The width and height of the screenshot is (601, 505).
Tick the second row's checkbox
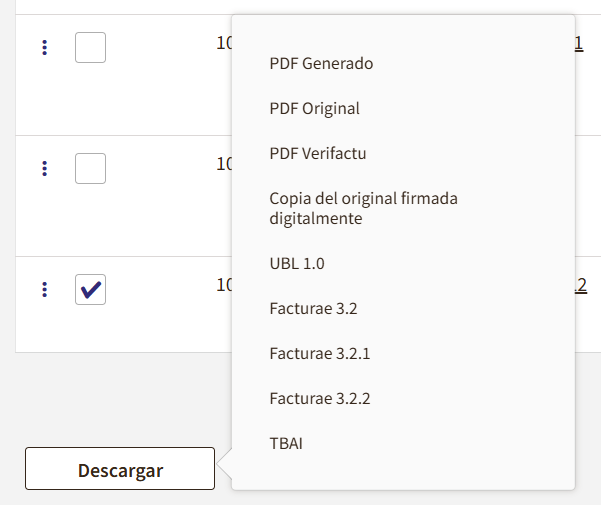coord(90,168)
